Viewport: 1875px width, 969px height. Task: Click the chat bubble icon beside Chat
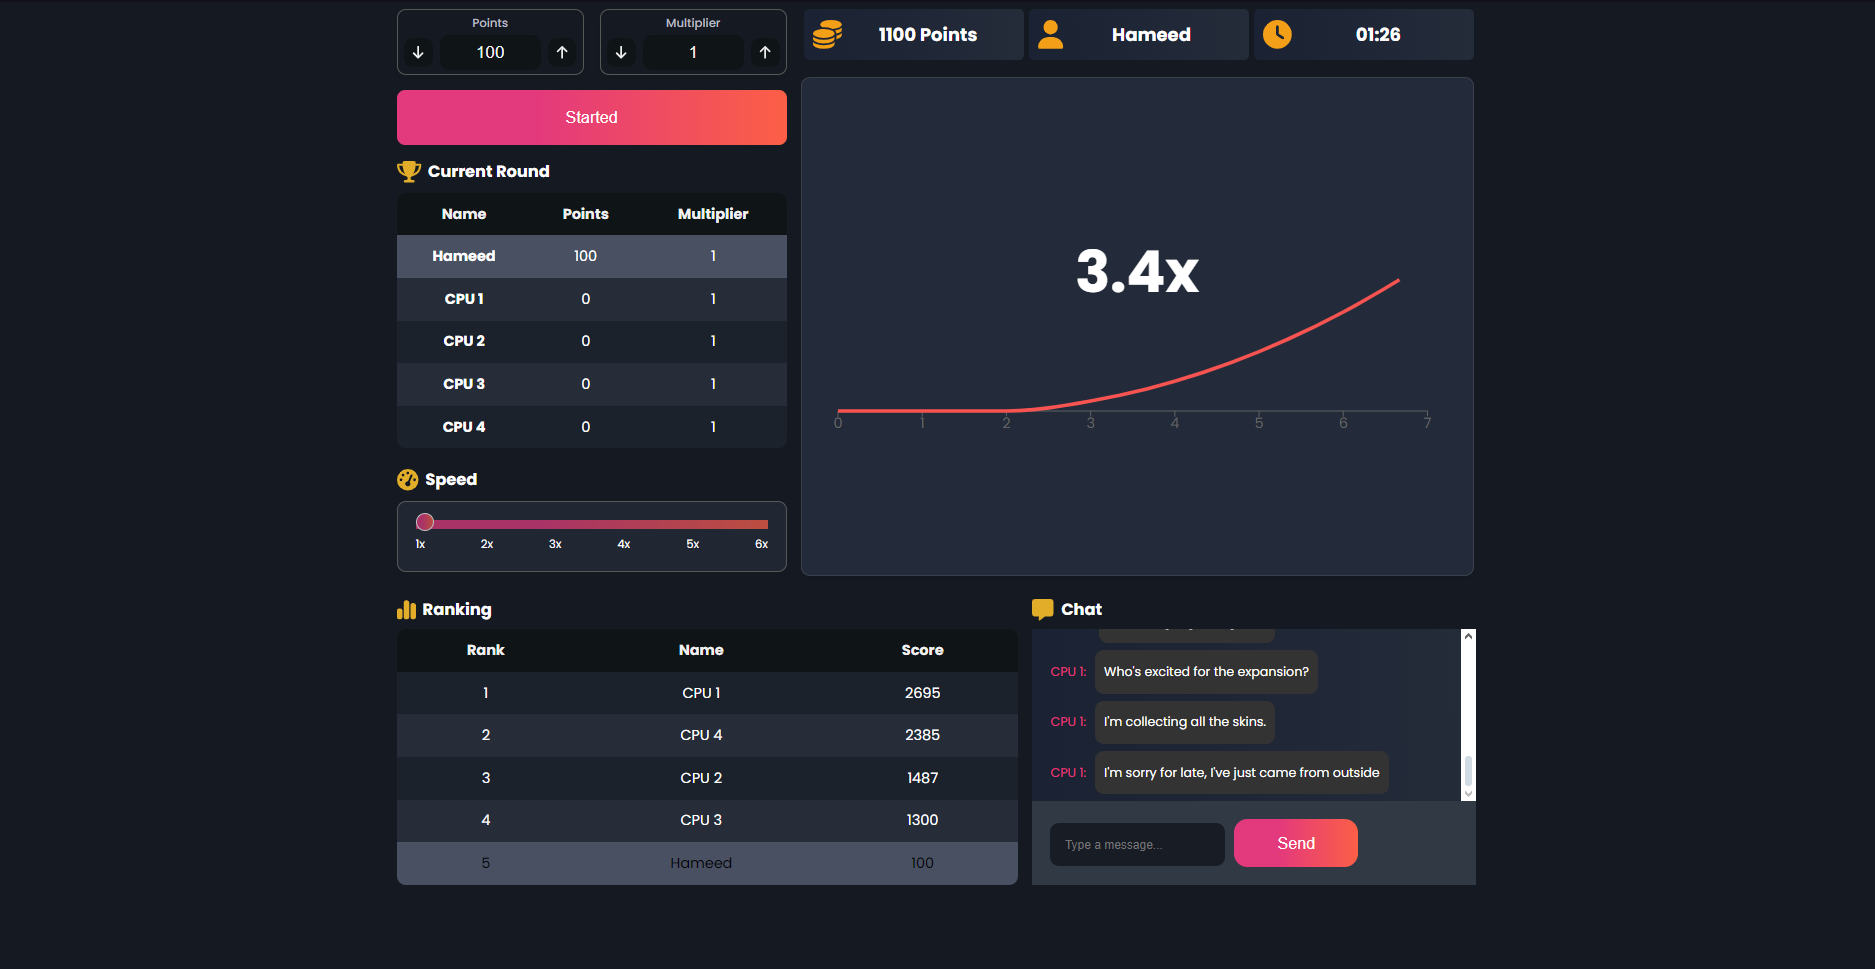coord(1042,608)
